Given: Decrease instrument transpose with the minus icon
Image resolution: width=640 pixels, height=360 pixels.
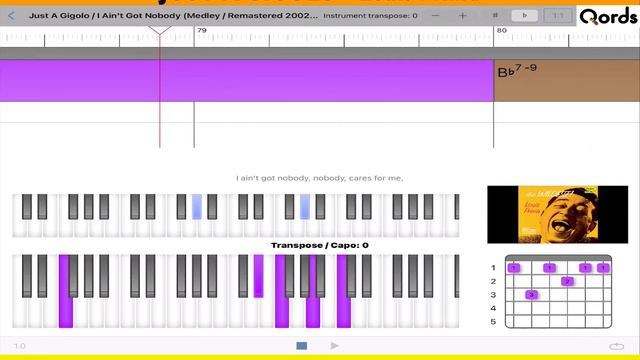Looking at the screenshot, I should click(436, 16).
